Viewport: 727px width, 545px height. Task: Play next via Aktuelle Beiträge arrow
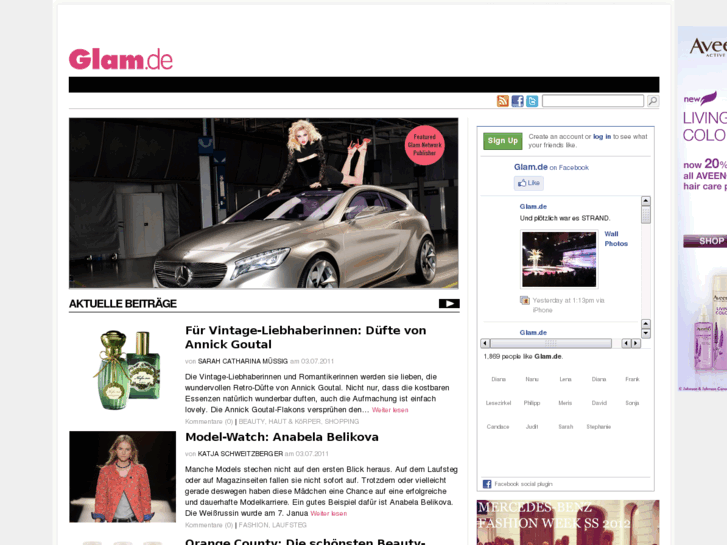coord(449,304)
